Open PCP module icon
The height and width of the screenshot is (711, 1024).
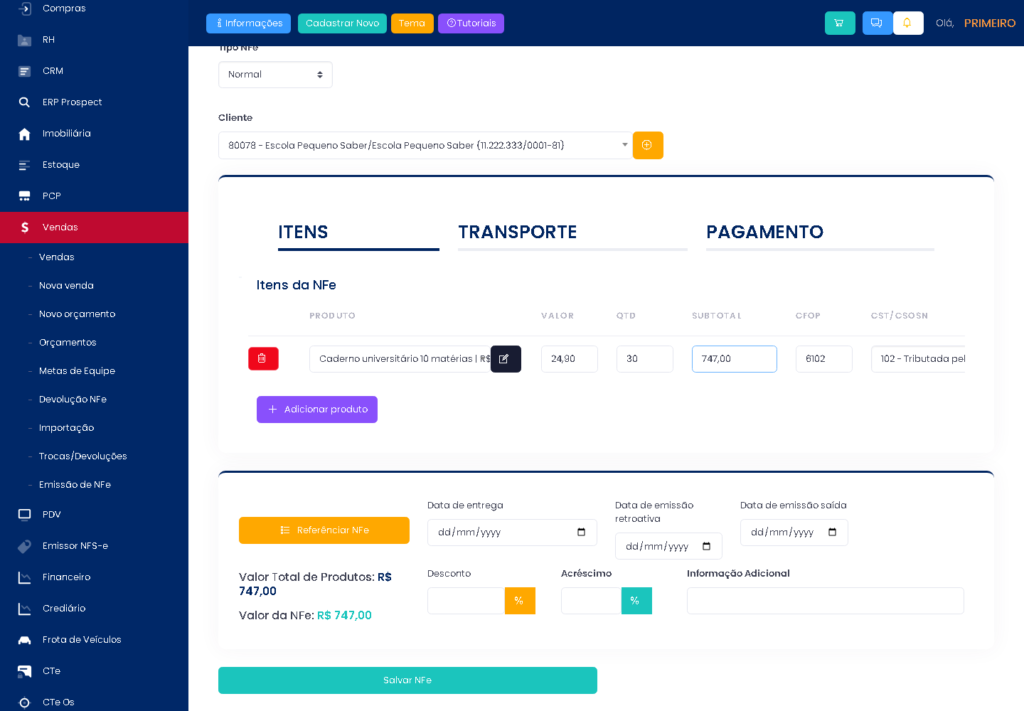(x=24, y=196)
